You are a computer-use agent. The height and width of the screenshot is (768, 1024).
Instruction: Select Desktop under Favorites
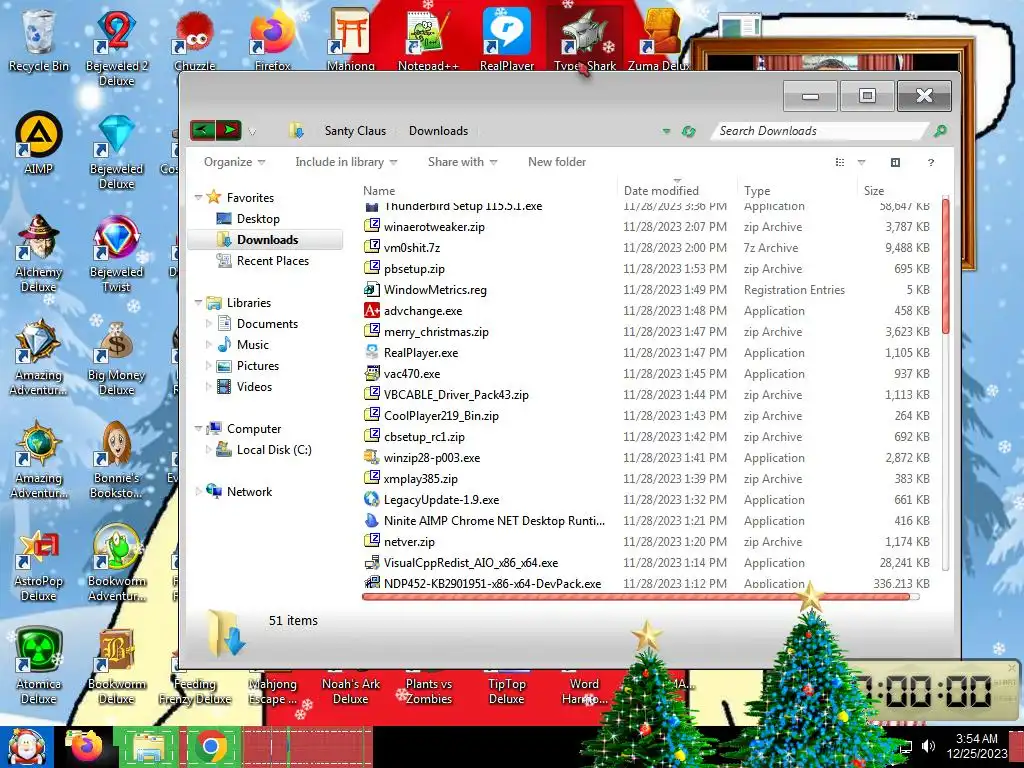[258, 219]
